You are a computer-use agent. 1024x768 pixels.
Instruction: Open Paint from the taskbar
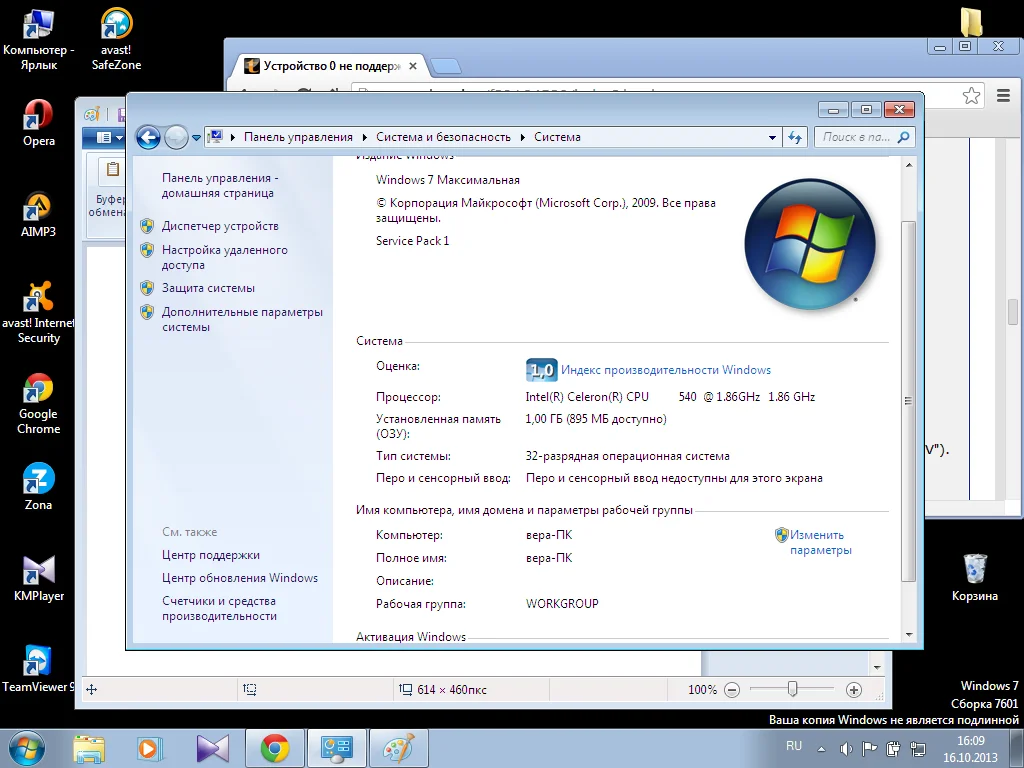(x=398, y=748)
